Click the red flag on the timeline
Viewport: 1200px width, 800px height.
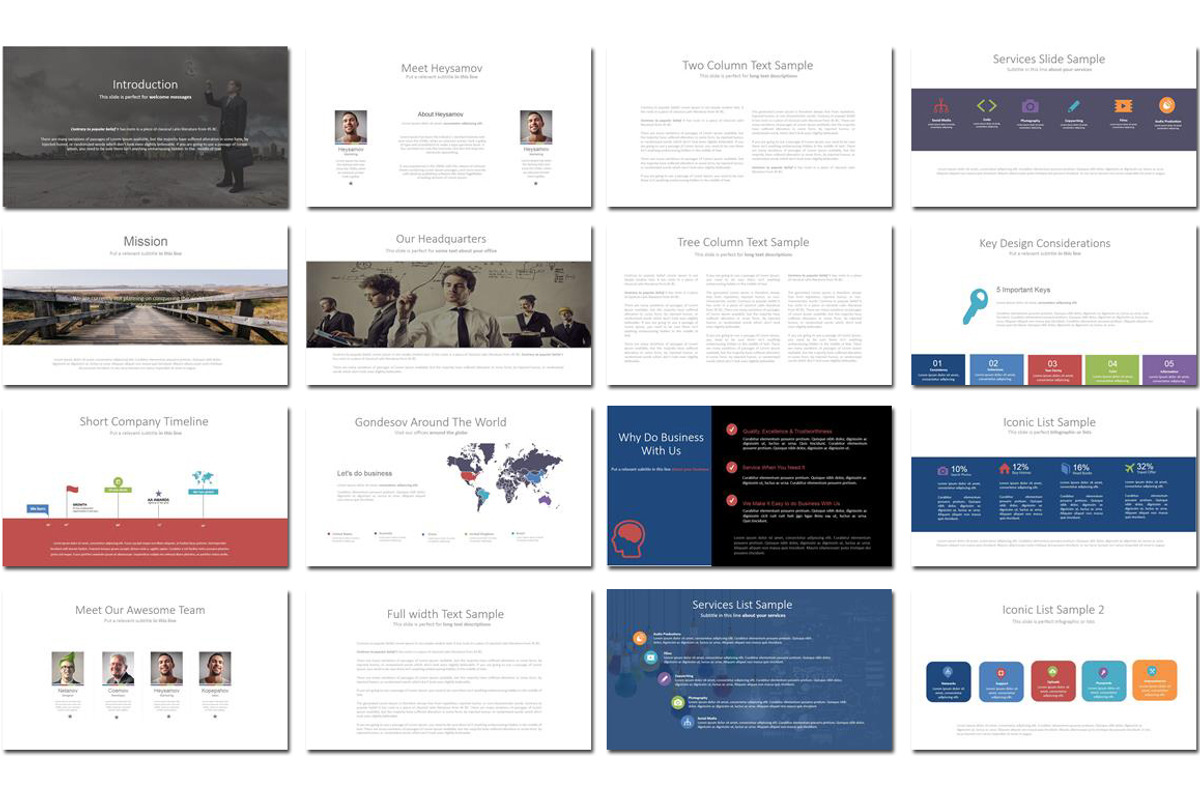coord(71,490)
